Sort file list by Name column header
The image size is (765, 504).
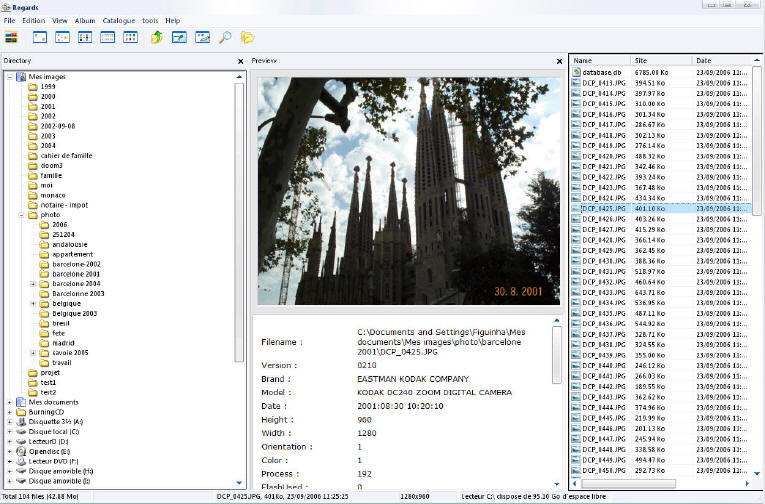(x=600, y=61)
